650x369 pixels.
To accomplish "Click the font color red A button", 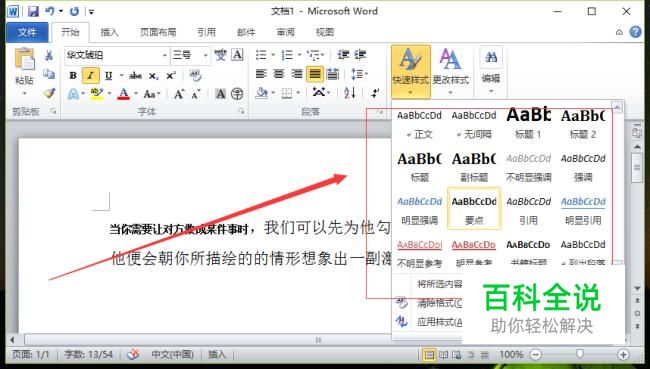I will pyautogui.click(x=123, y=94).
